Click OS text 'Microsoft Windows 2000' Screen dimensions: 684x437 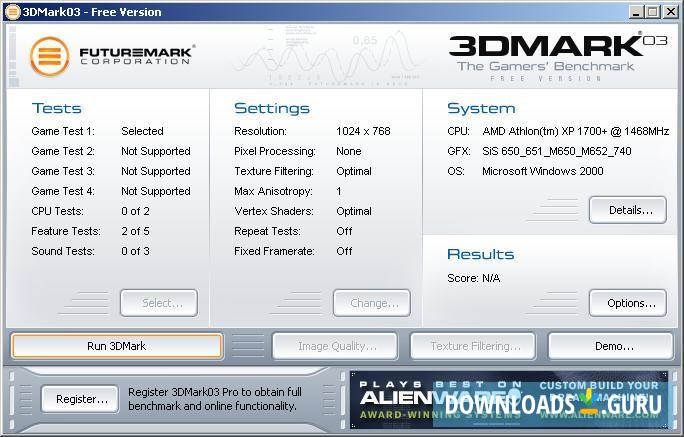tap(543, 171)
